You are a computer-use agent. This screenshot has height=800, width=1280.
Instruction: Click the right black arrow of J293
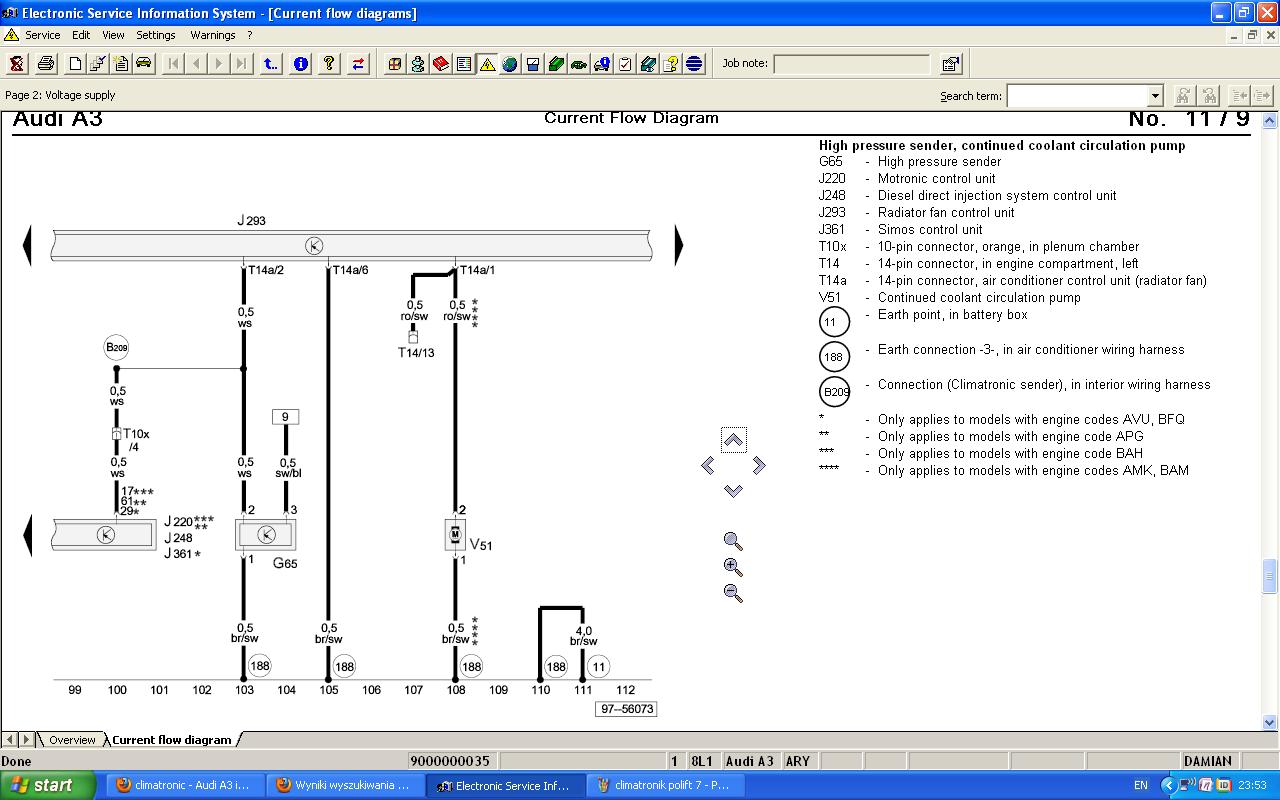680,245
